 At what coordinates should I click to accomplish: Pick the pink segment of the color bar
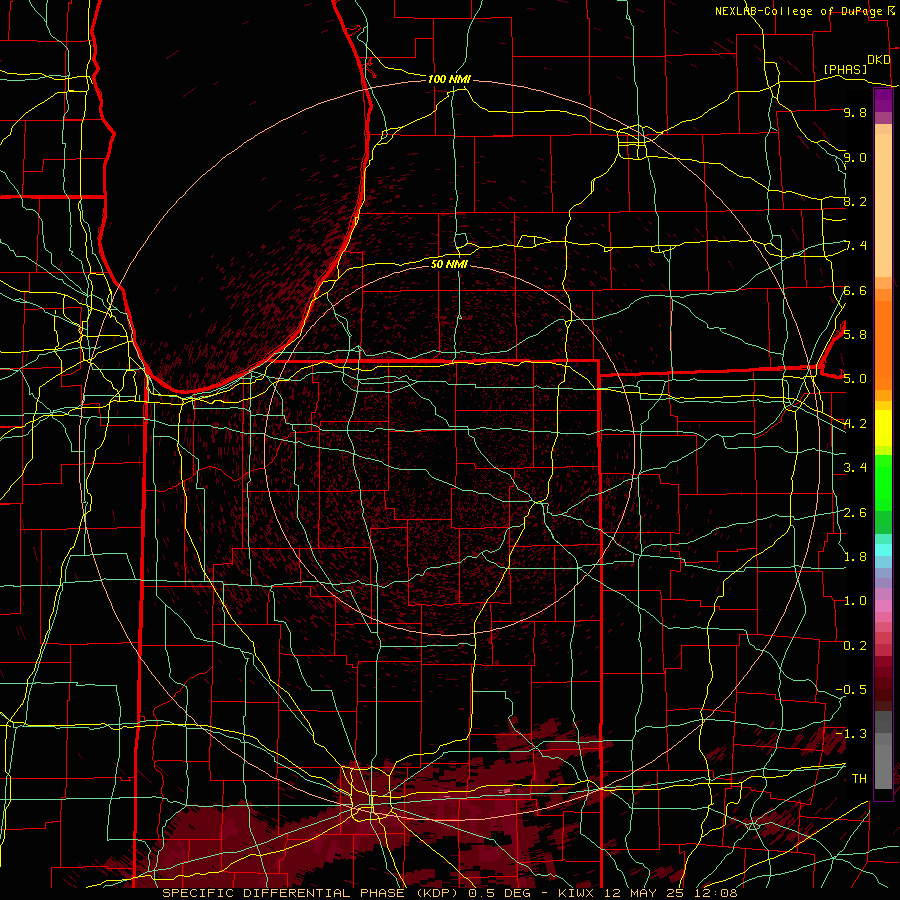(x=883, y=606)
